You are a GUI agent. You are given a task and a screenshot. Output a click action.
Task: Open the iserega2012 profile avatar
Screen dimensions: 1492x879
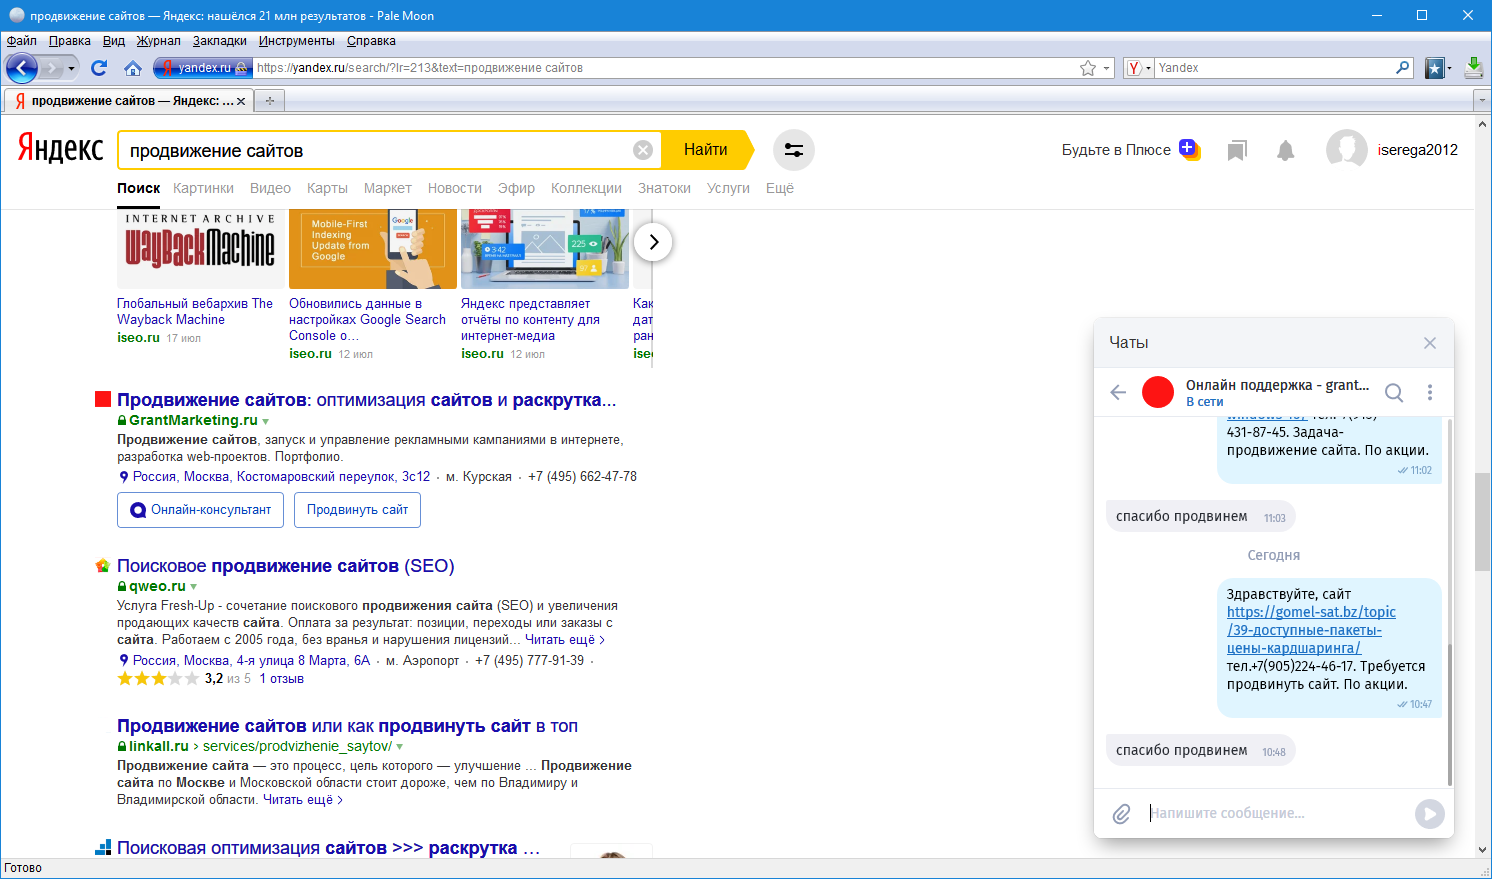click(x=1346, y=150)
